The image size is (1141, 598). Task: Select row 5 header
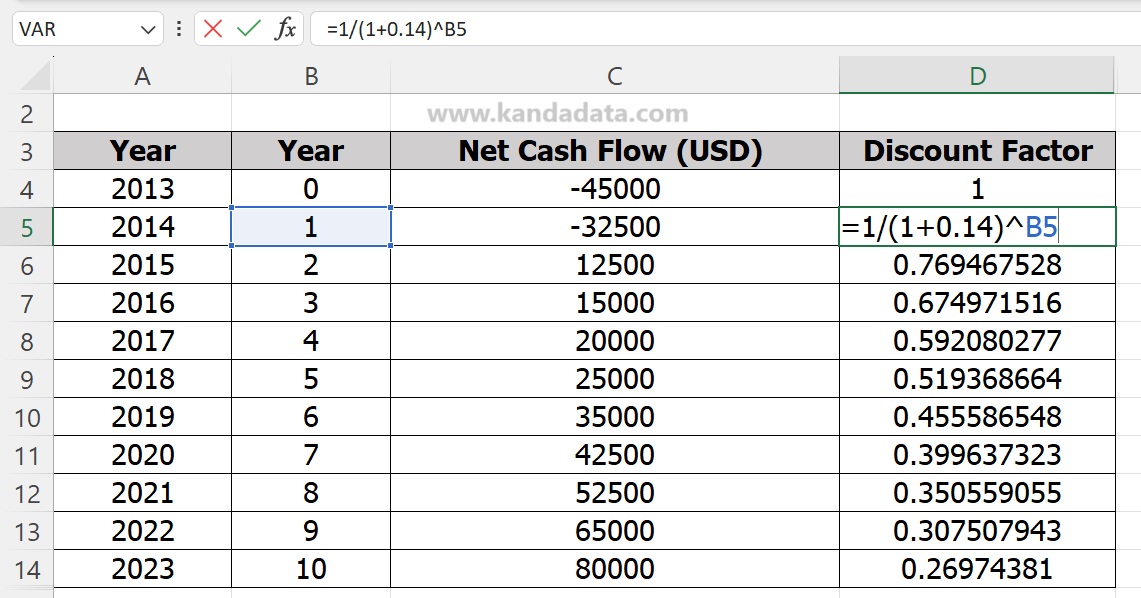(27, 228)
